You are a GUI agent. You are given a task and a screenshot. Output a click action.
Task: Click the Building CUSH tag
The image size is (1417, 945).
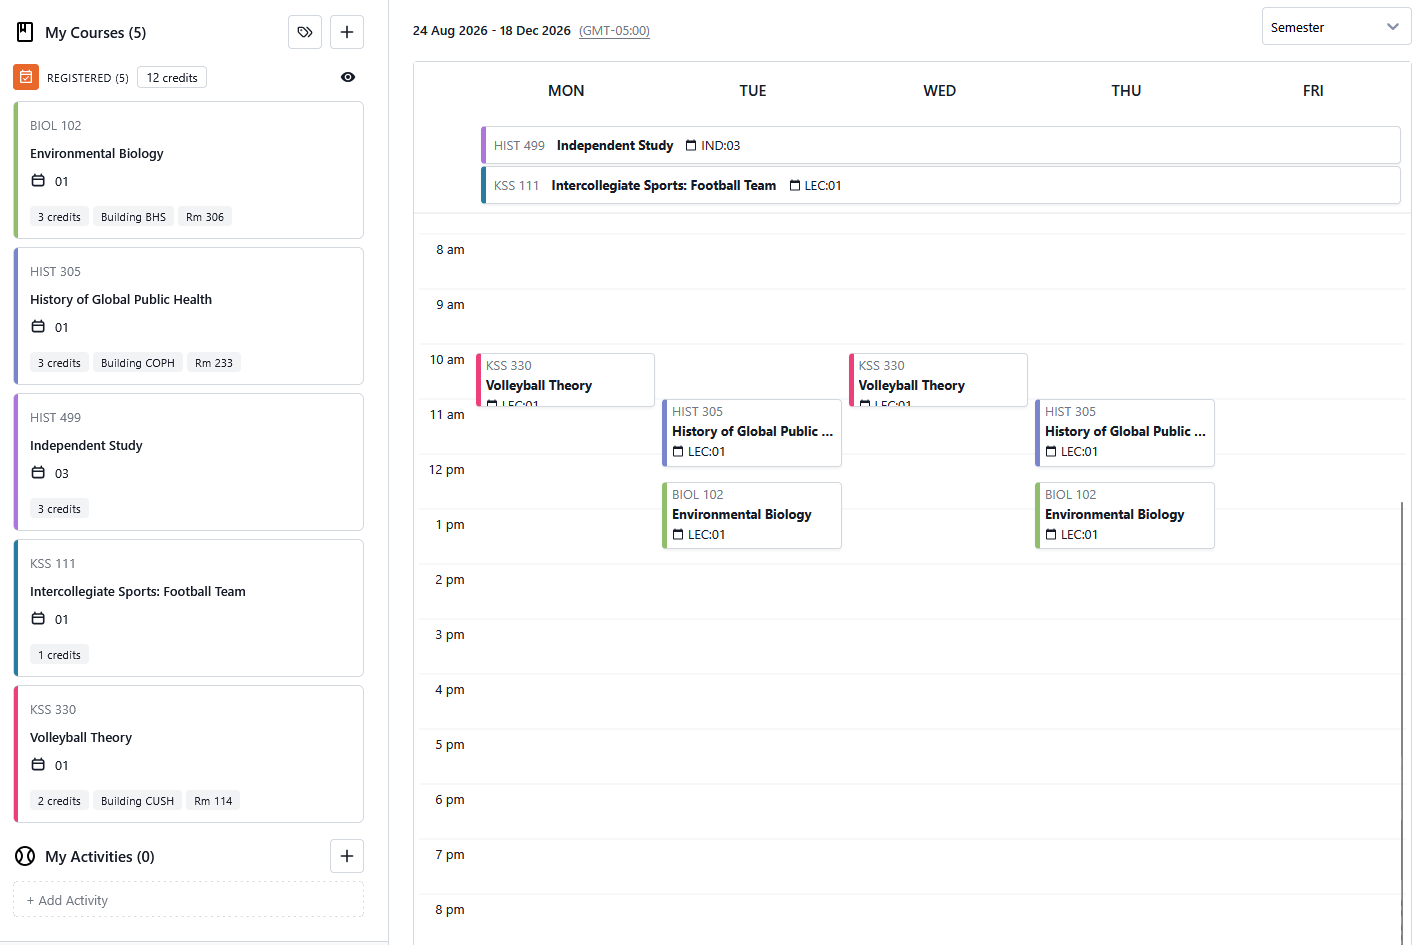[x=137, y=801]
